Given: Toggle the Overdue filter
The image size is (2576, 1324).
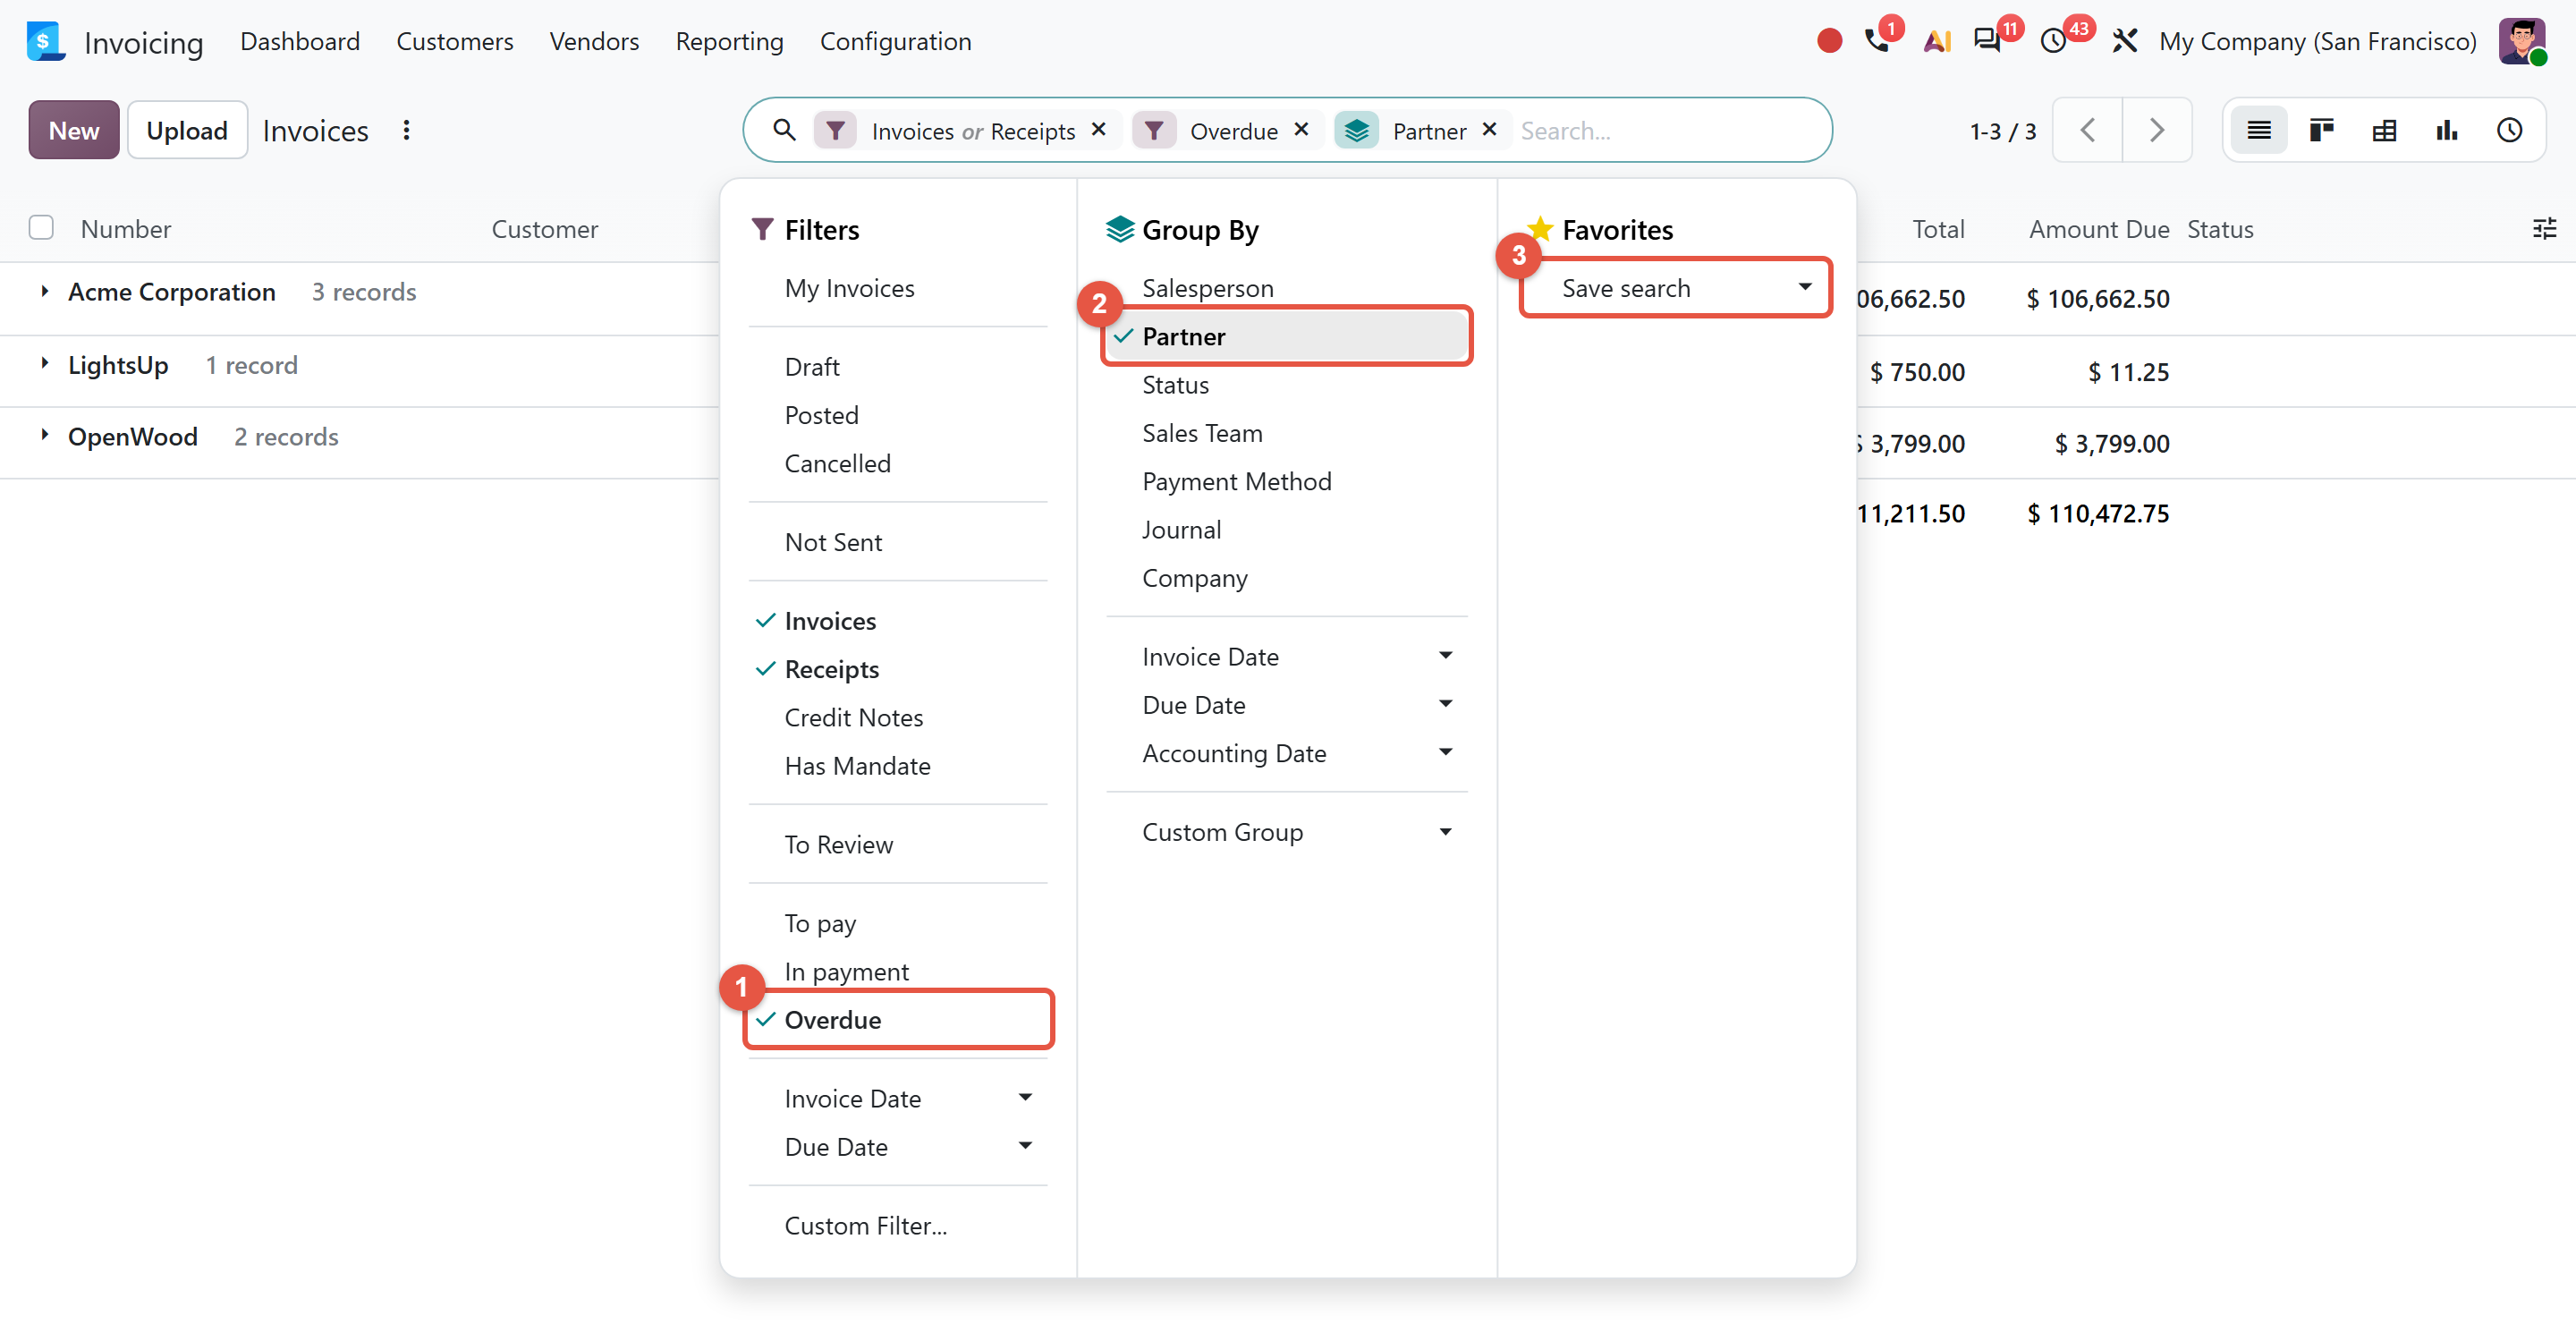Looking at the screenshot, I should tap(899, 1019).
